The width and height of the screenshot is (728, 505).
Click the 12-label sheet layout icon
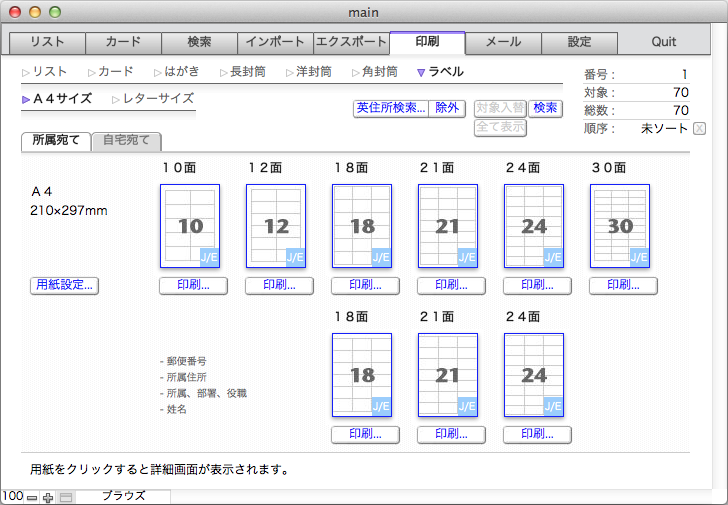tap(276, 226)
